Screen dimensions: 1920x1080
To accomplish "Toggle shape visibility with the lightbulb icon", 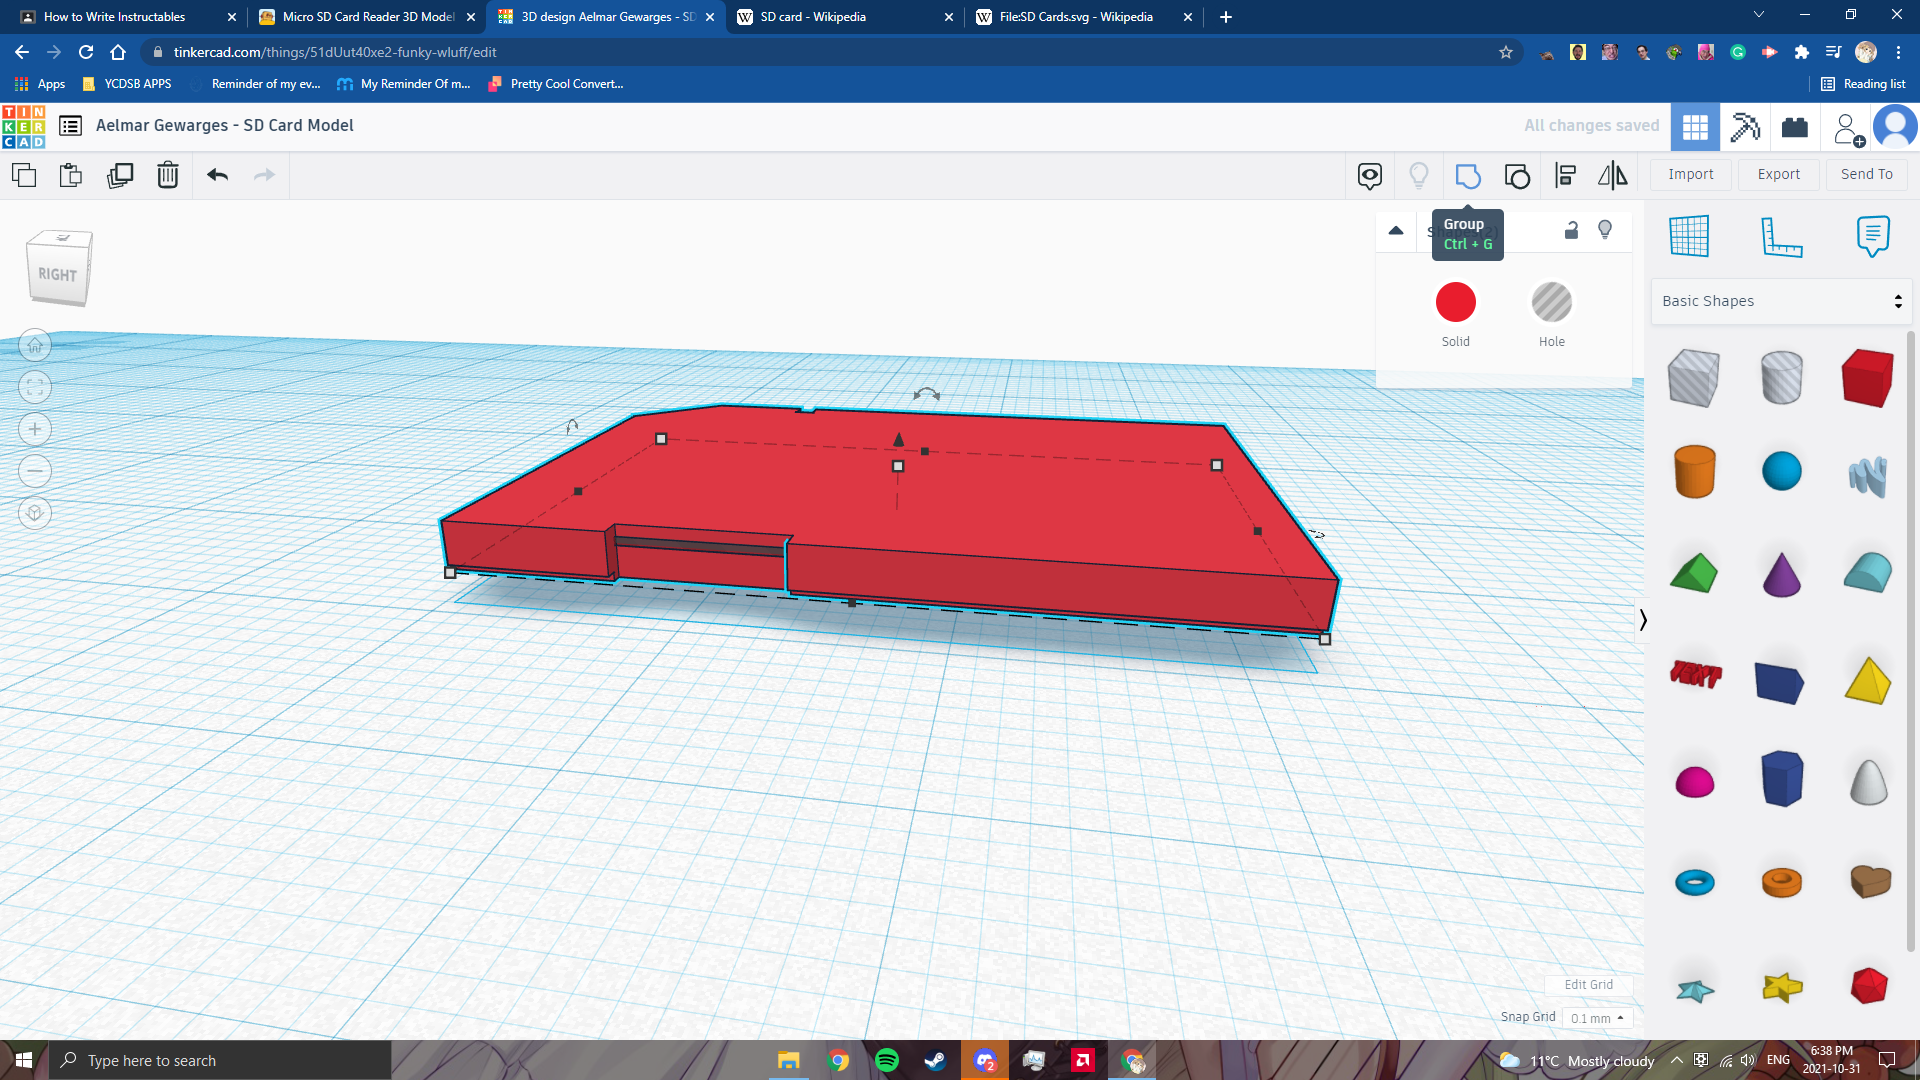I will (1605, 229).
